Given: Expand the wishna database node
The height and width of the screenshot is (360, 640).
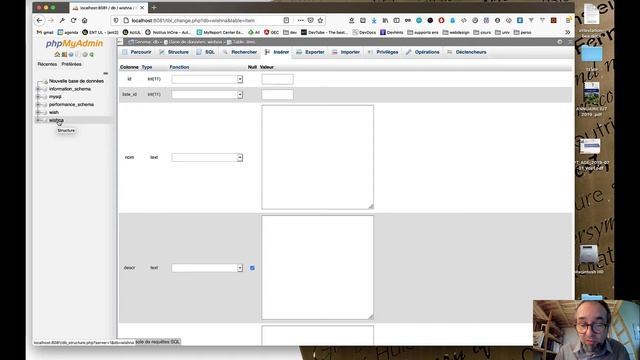Looking at the screenshot, I should [x=38, y=120].
